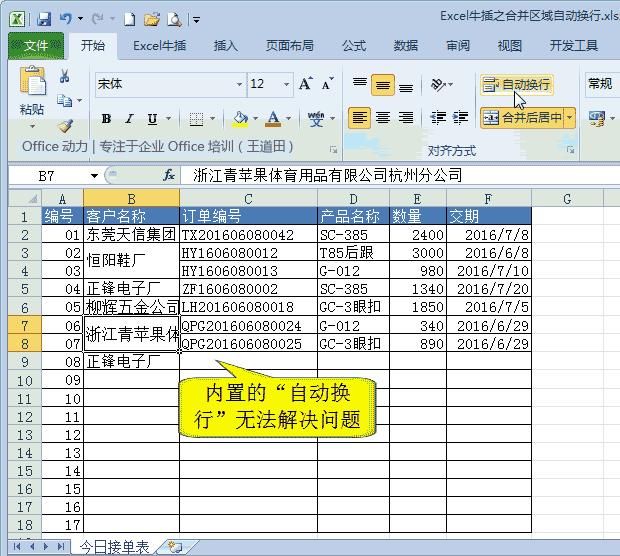Screen dimensions: 620x556
Task: Click the Paste clipboard icon
Action: pyautogui.click(x=32, y=81)
